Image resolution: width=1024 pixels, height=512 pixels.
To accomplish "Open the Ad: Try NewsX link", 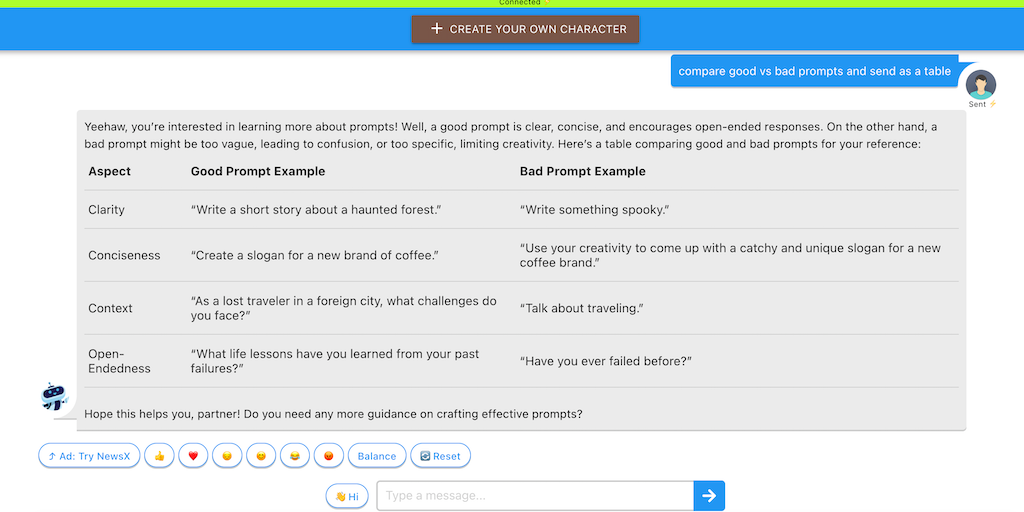I will 89,456.
